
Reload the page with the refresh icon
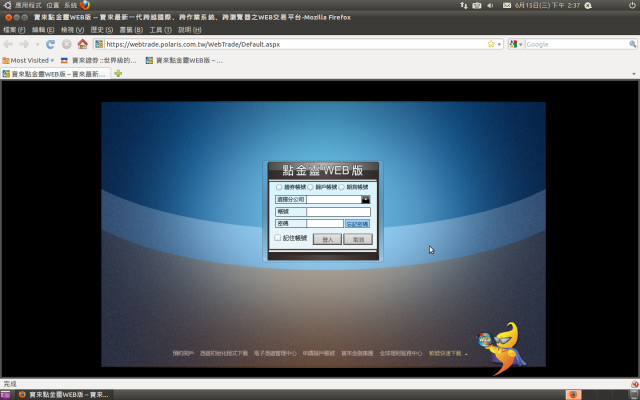(x=50, y=44)
